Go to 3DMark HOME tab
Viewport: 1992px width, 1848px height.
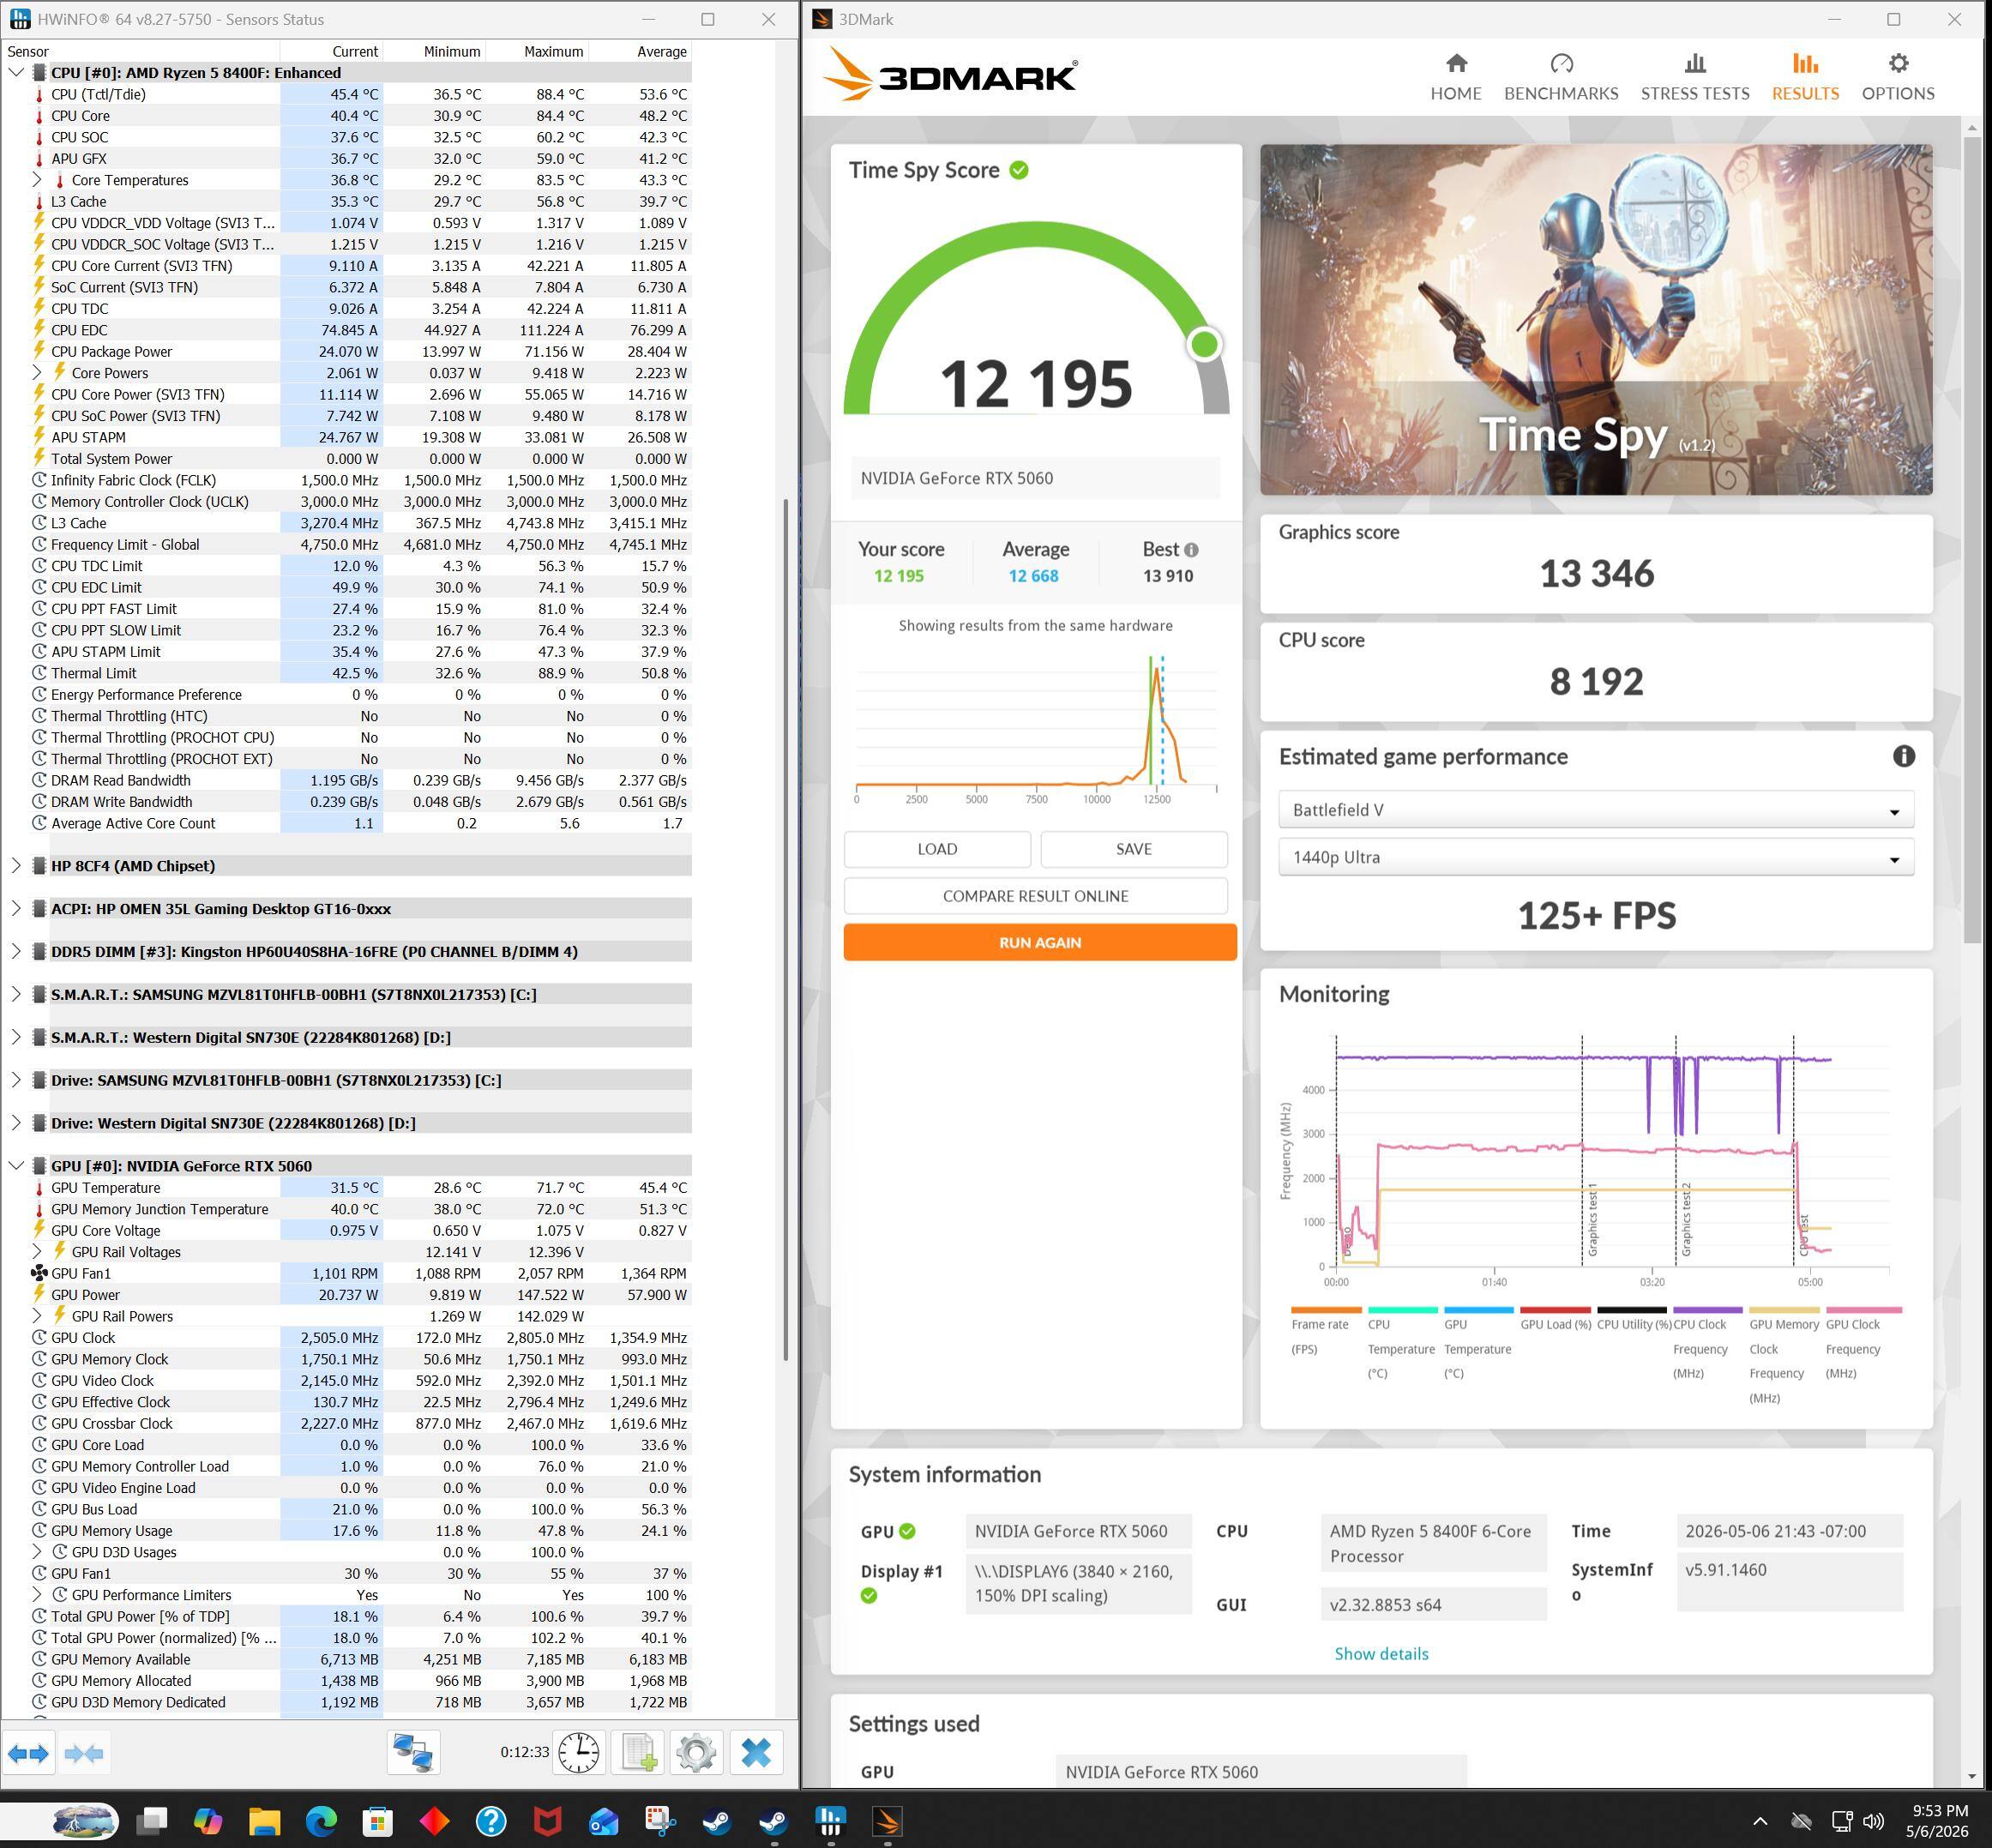[x=1456, y=77]
